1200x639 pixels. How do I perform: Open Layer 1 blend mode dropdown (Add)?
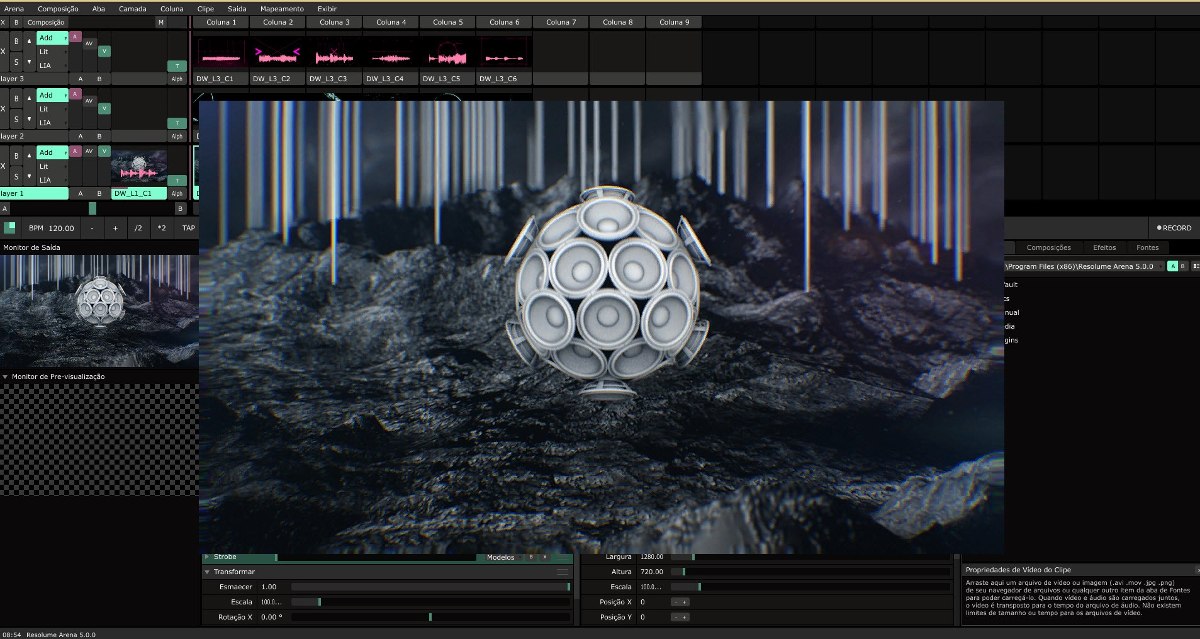[52, 153]
